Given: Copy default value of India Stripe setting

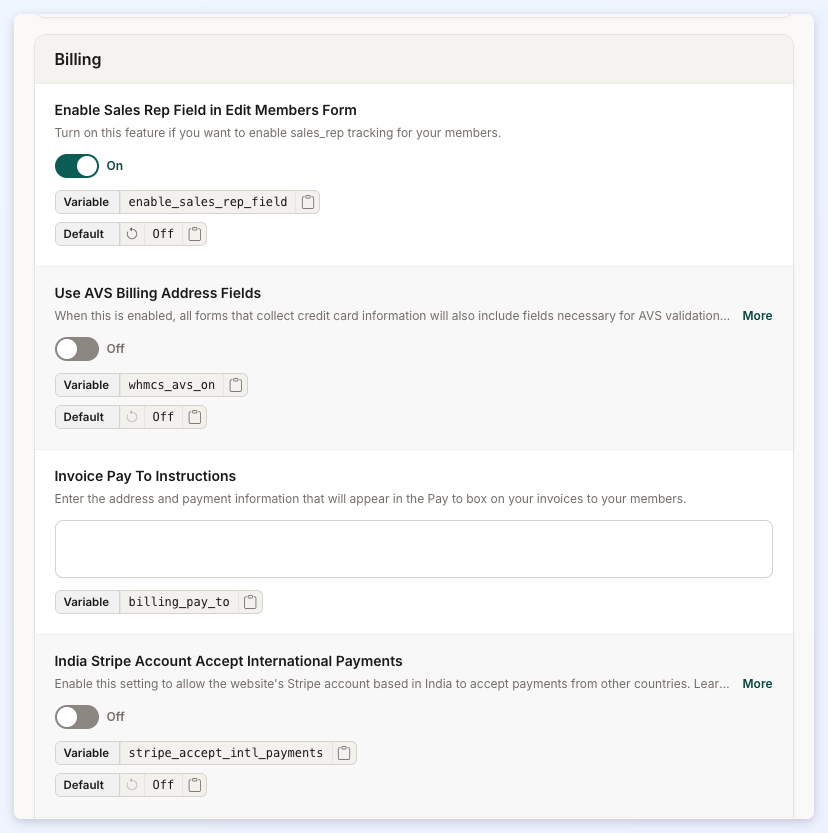Looking at the screenshot, I should 195,785.
